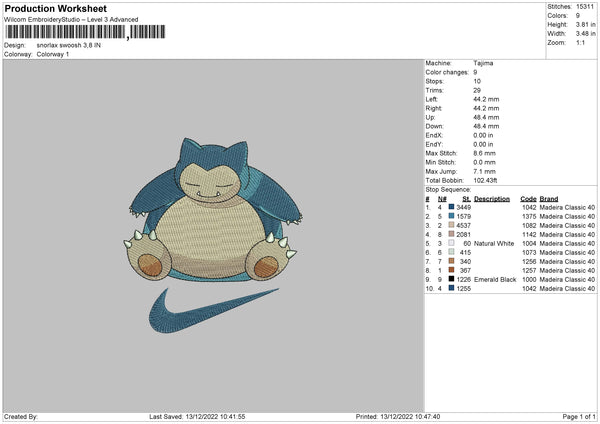Click the teal swoosh embroidery below Snorlax
This screenshot has height=424, width=600.
(x=212, y=310)
